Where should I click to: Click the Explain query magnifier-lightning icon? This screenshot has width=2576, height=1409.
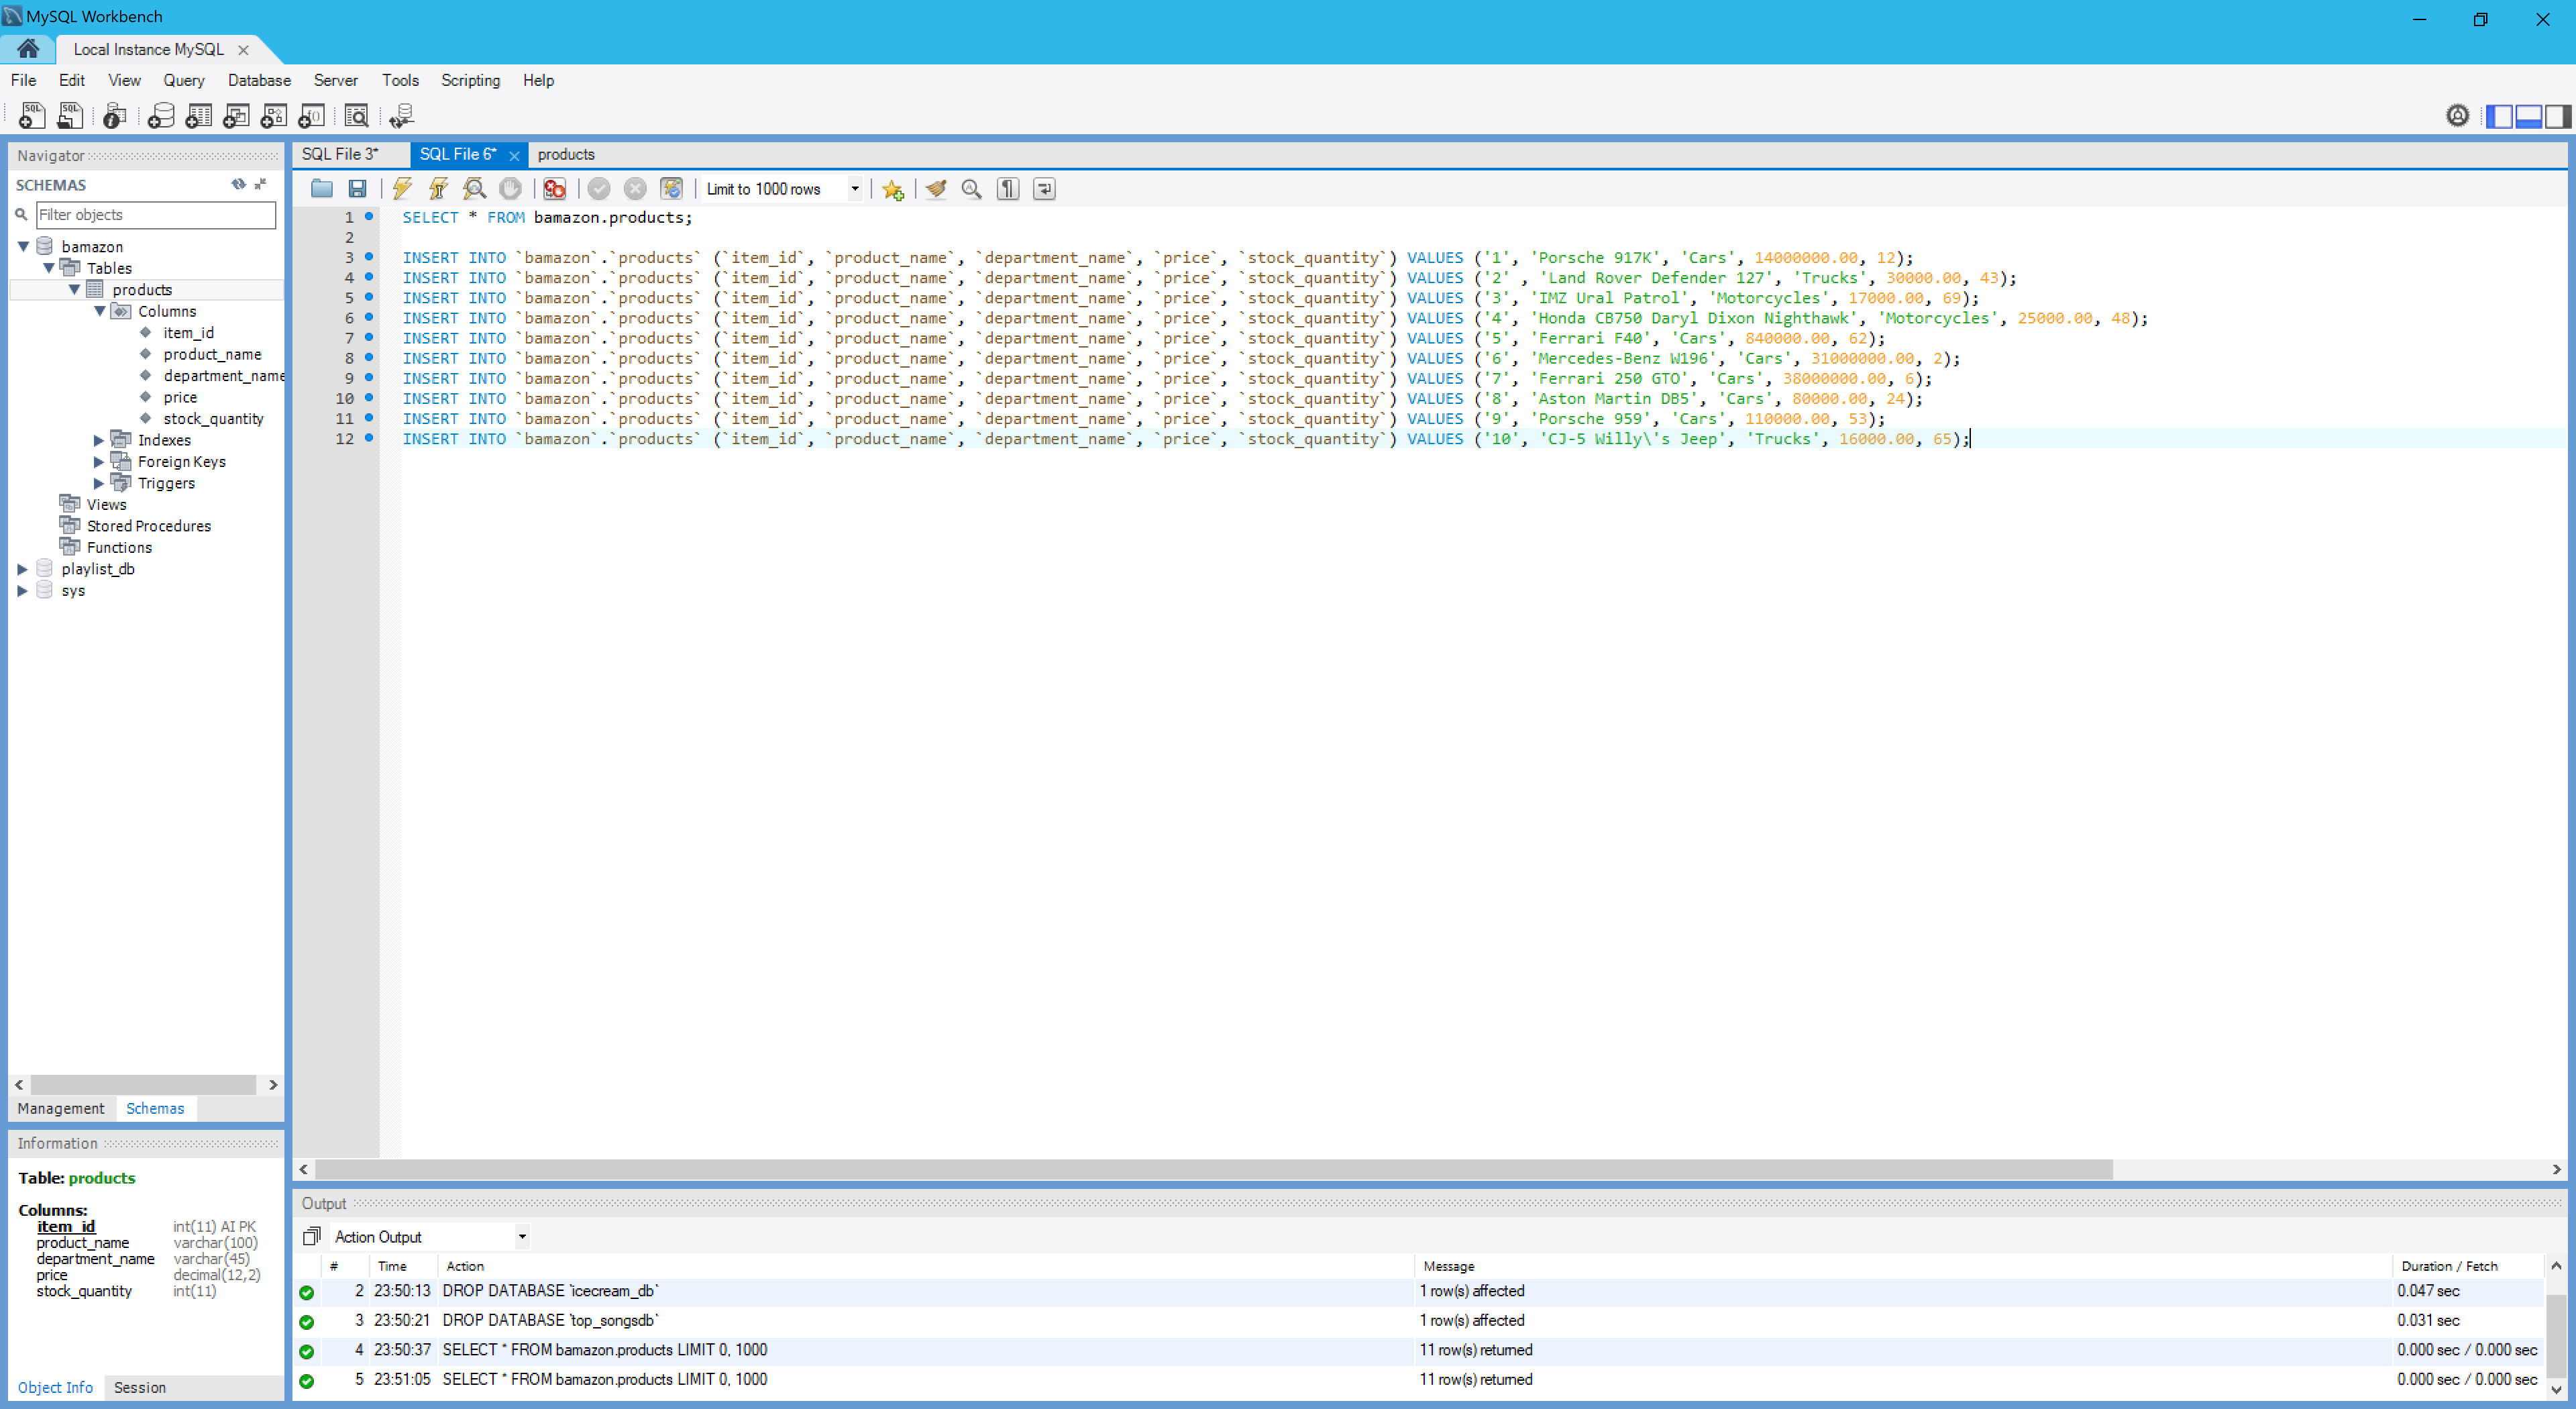(x=475, y=188)
